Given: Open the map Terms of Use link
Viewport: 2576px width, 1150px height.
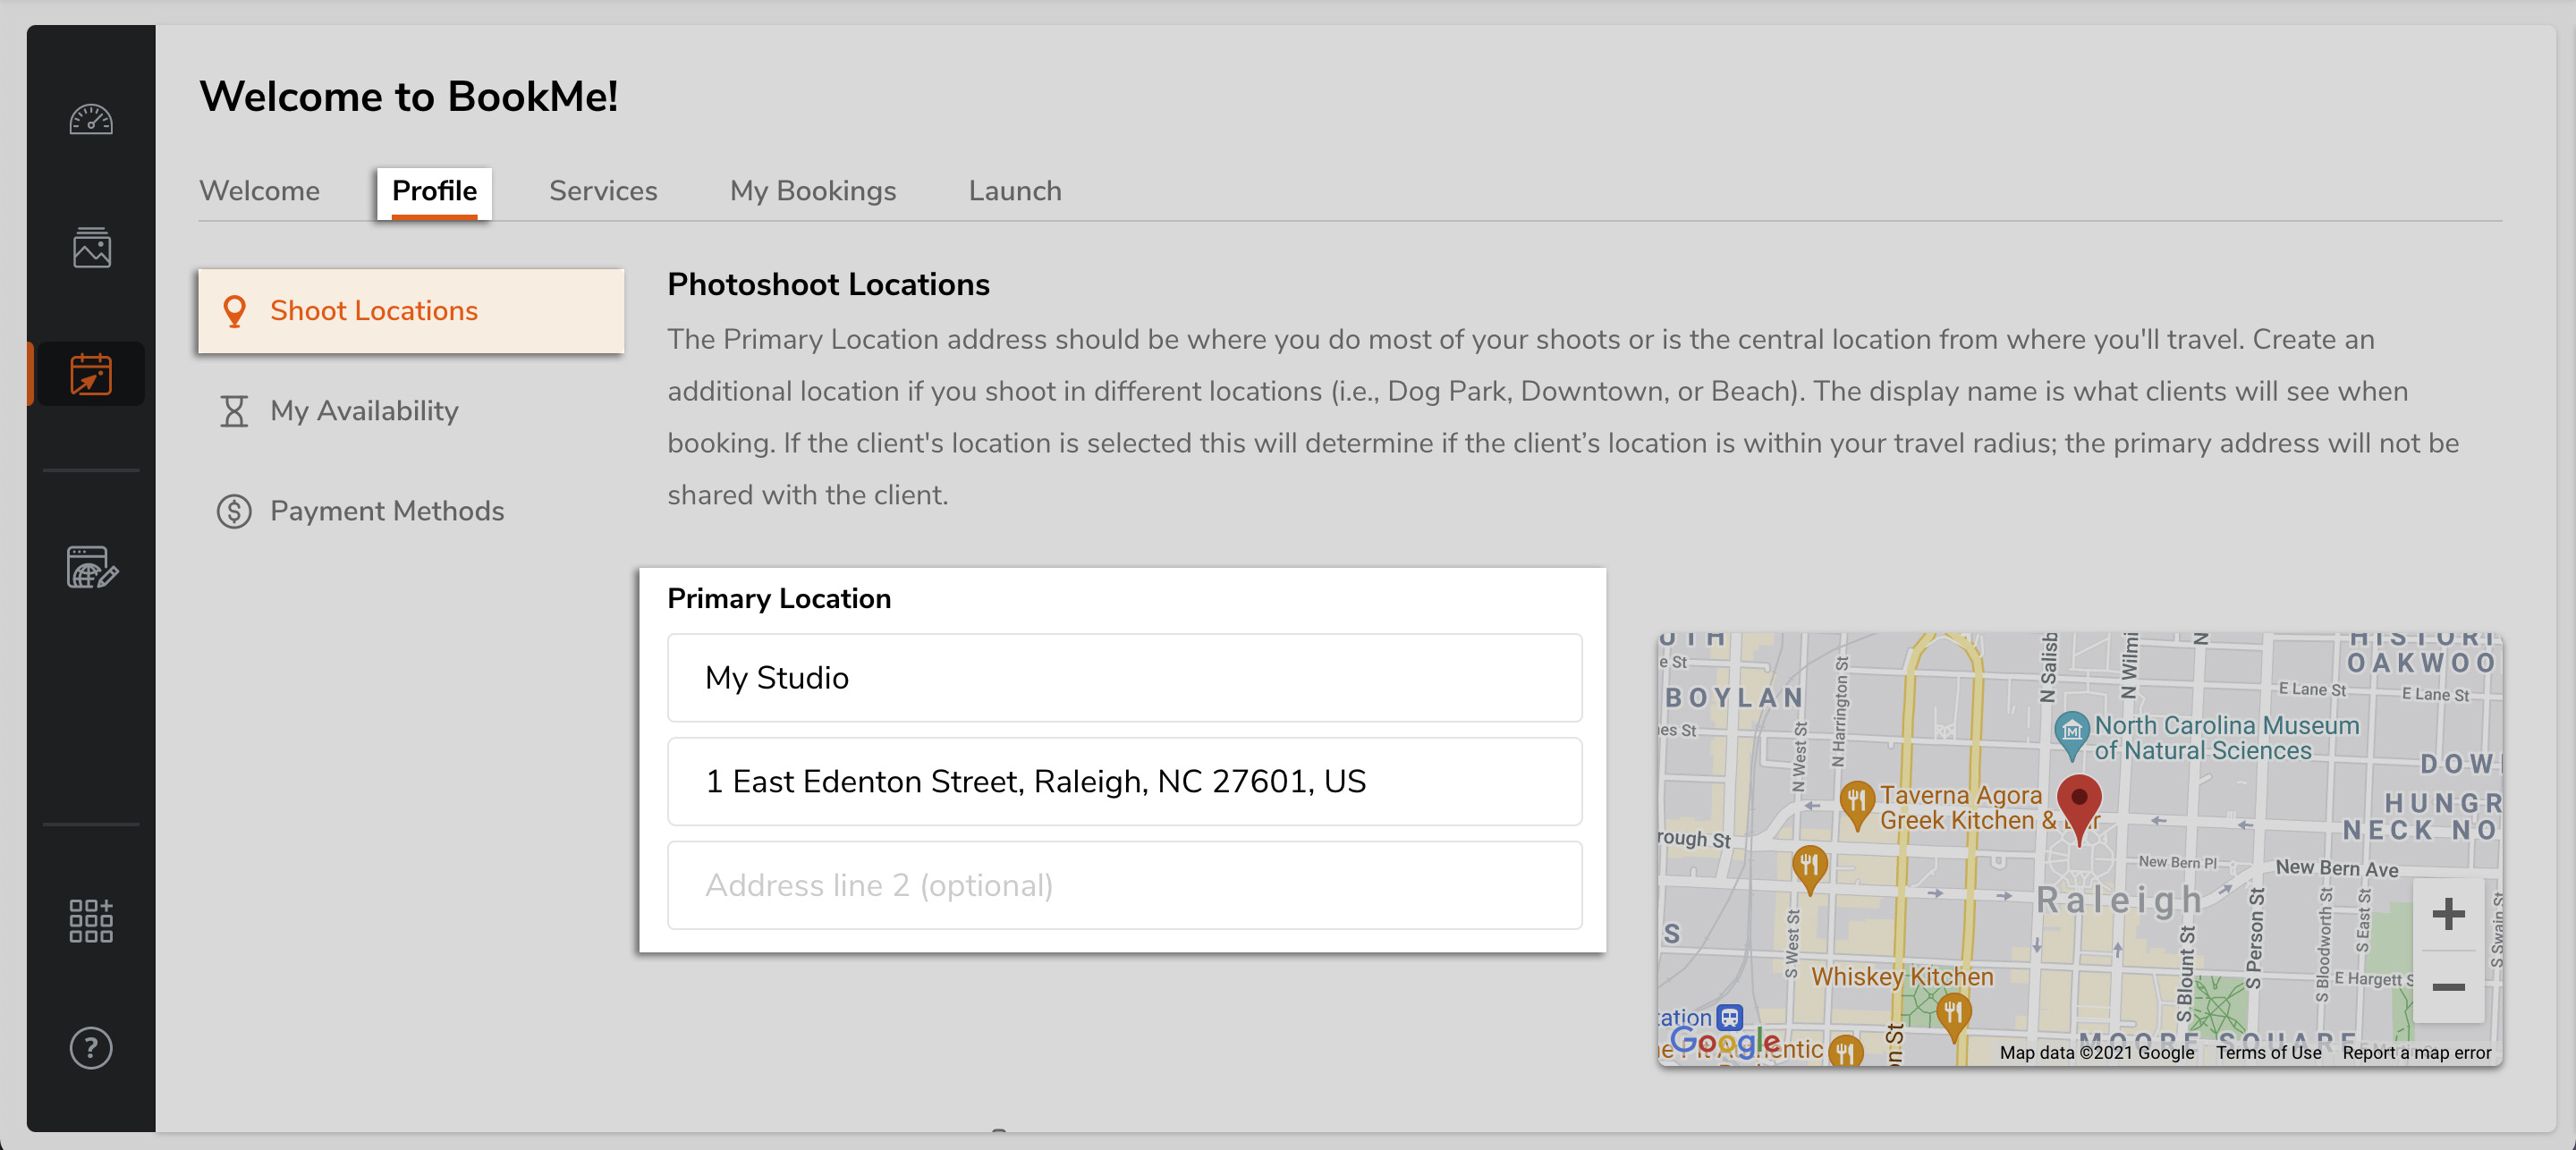Looking at the screenshot, I should click(x=2268, y=1053).
